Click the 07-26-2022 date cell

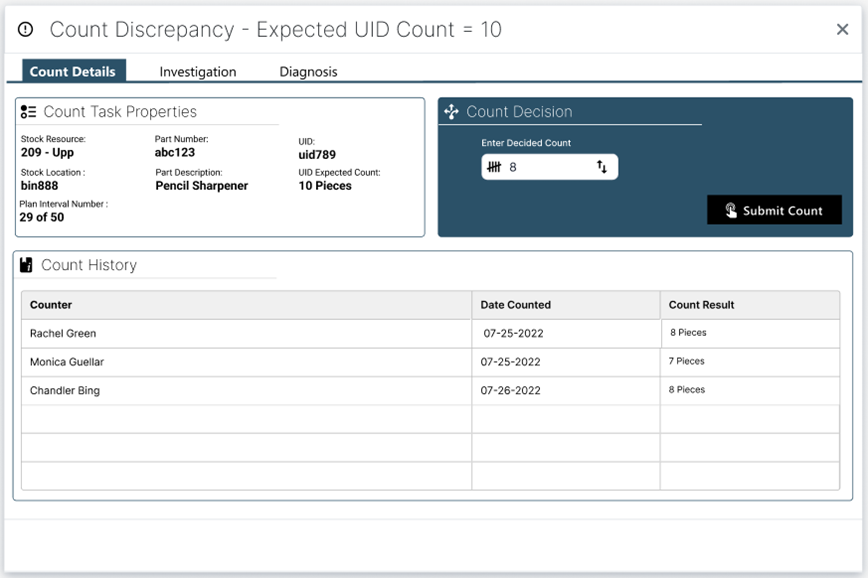point(510,391)
